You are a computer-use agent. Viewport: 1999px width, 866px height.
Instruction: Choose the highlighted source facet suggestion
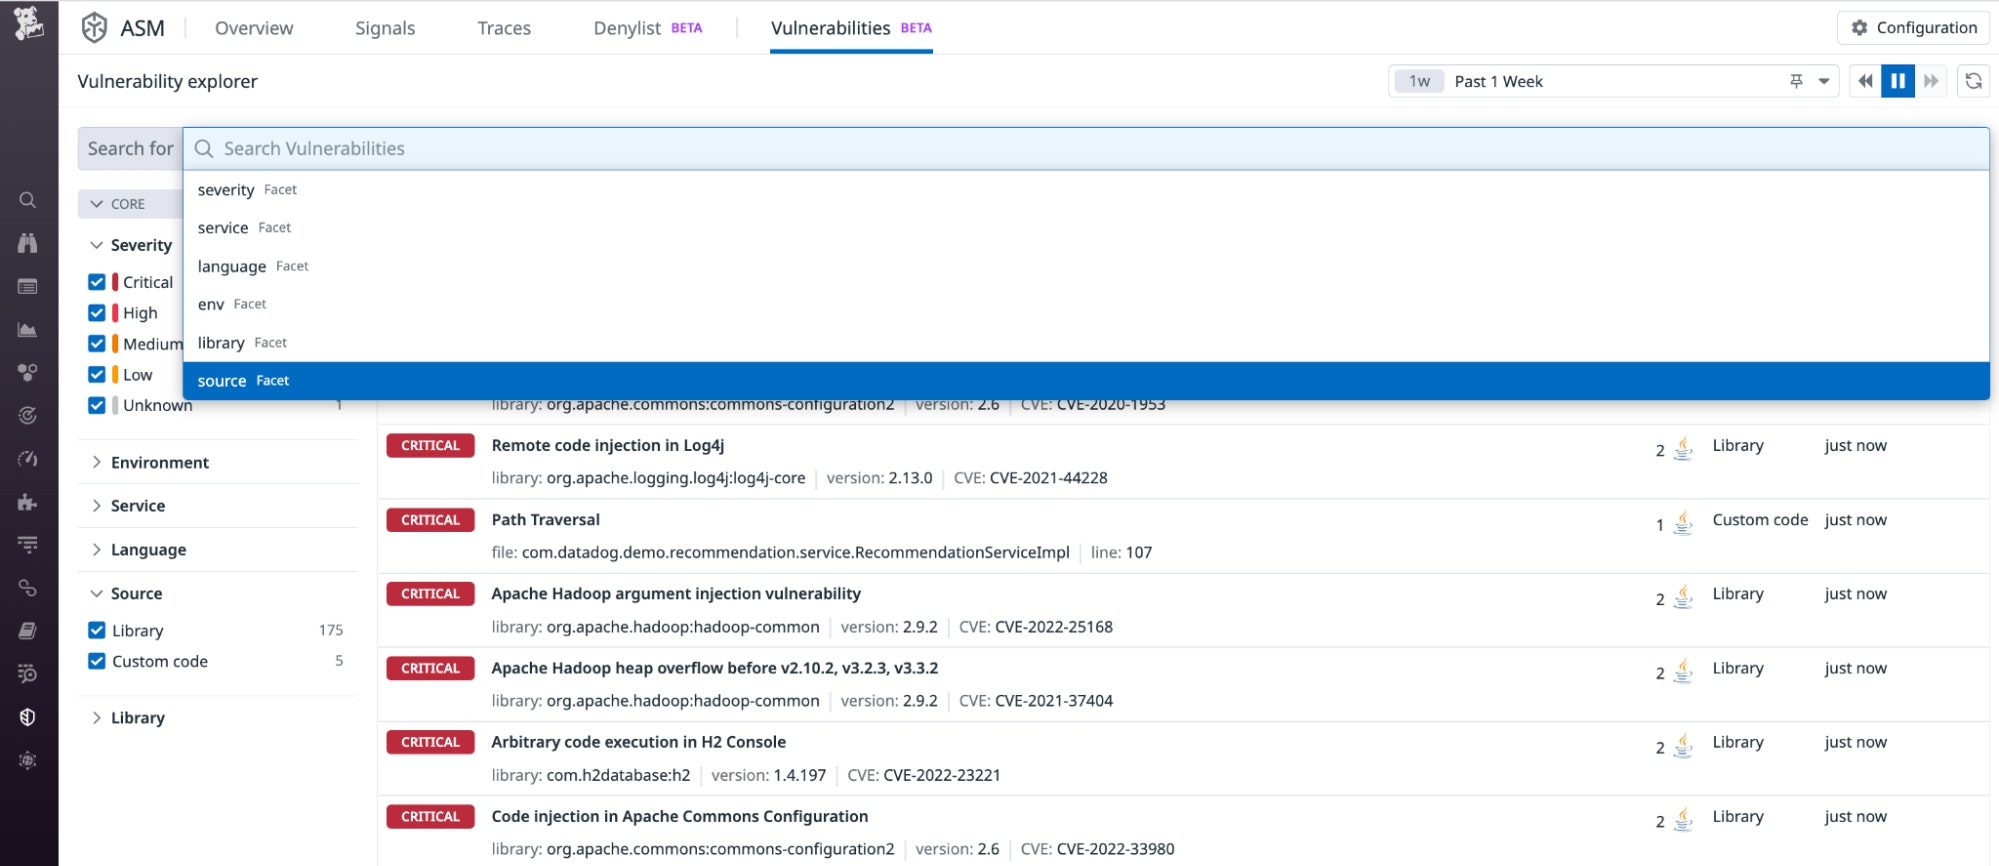1086,381
